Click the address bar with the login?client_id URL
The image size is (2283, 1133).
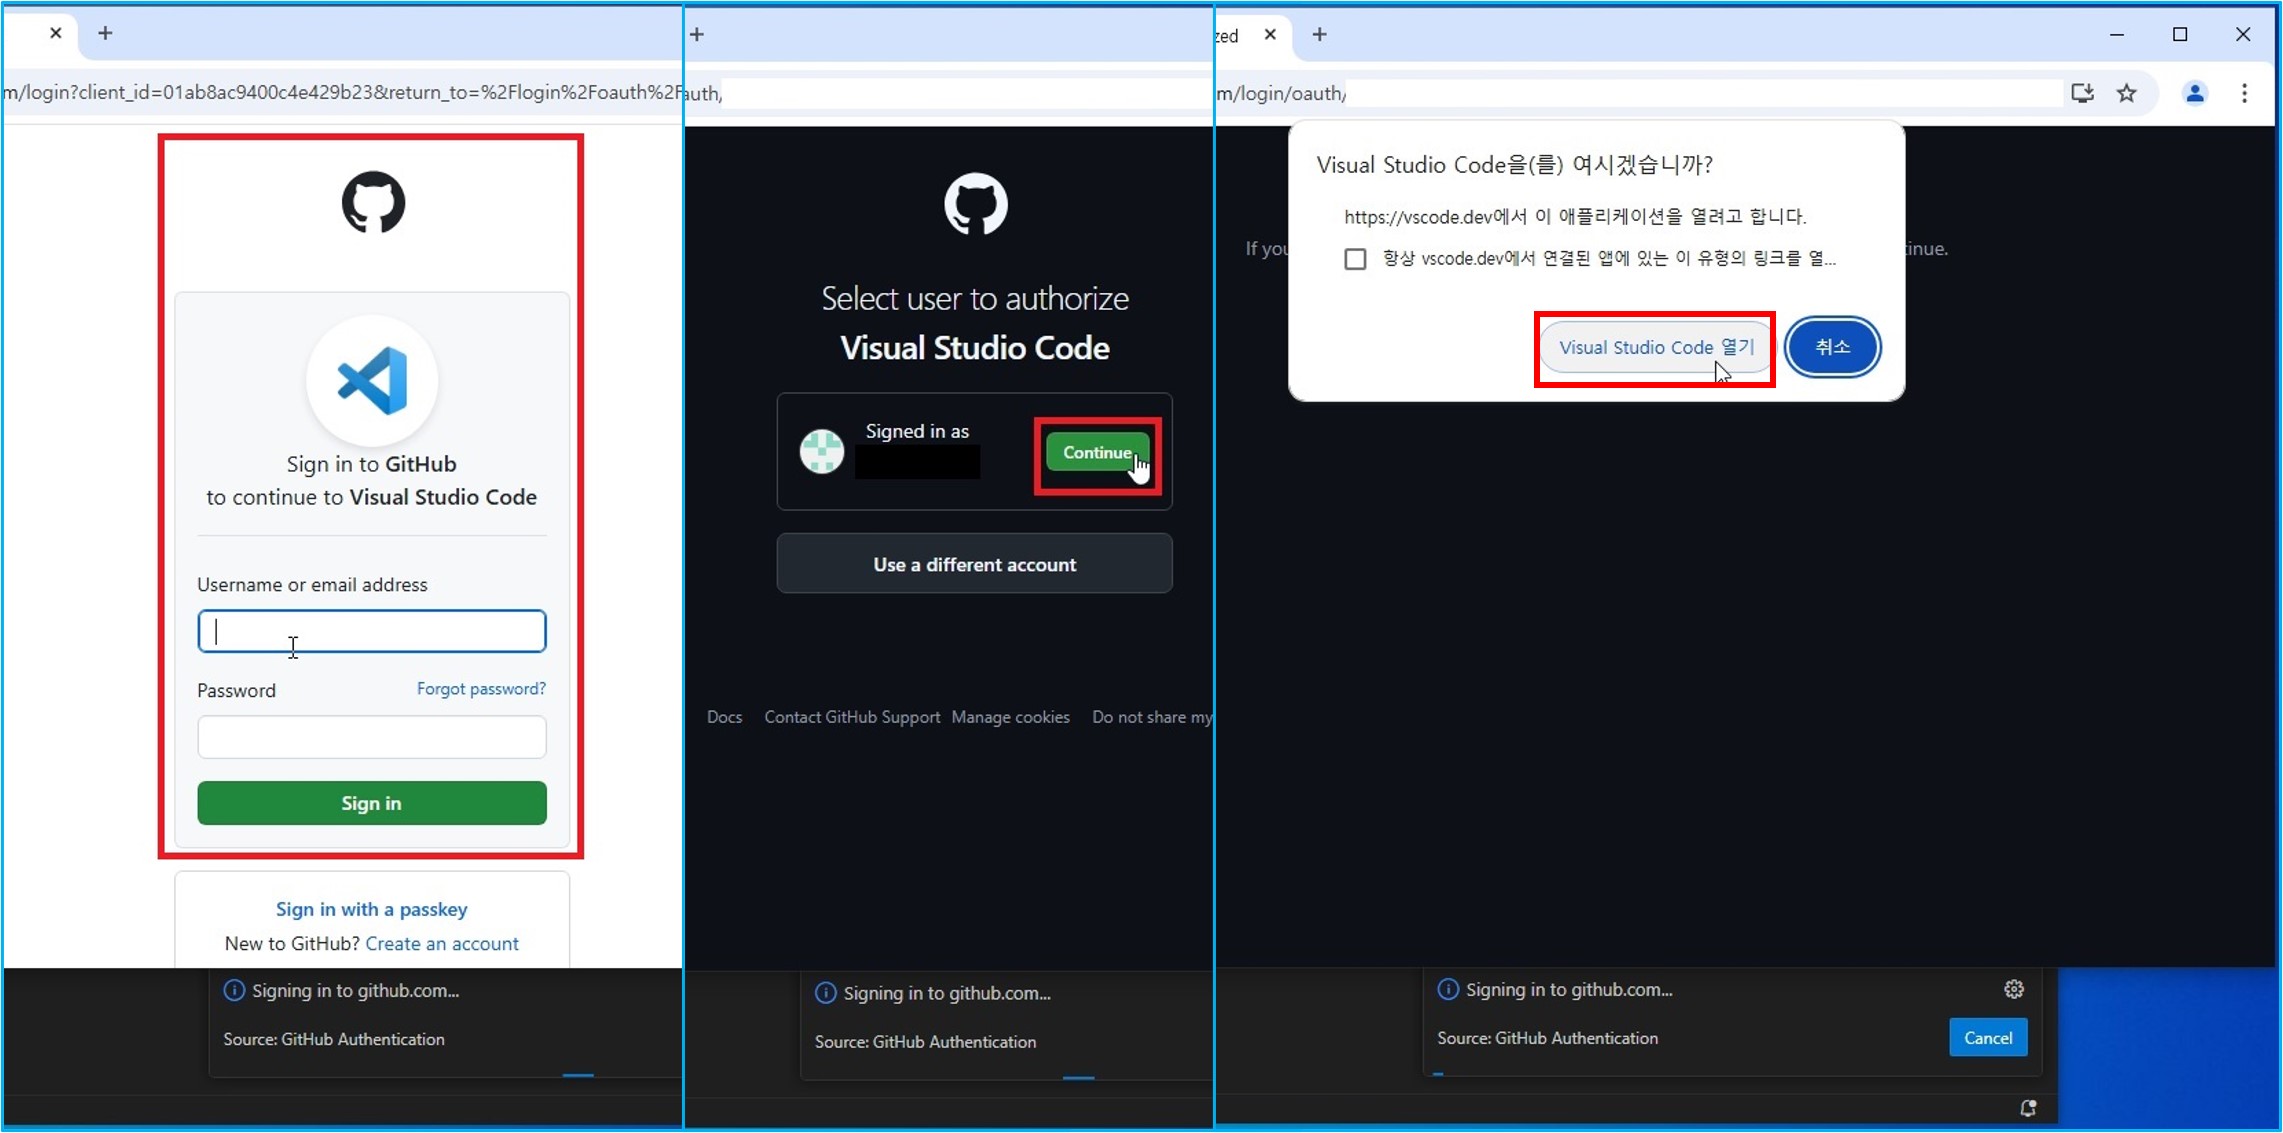[341, 93]
